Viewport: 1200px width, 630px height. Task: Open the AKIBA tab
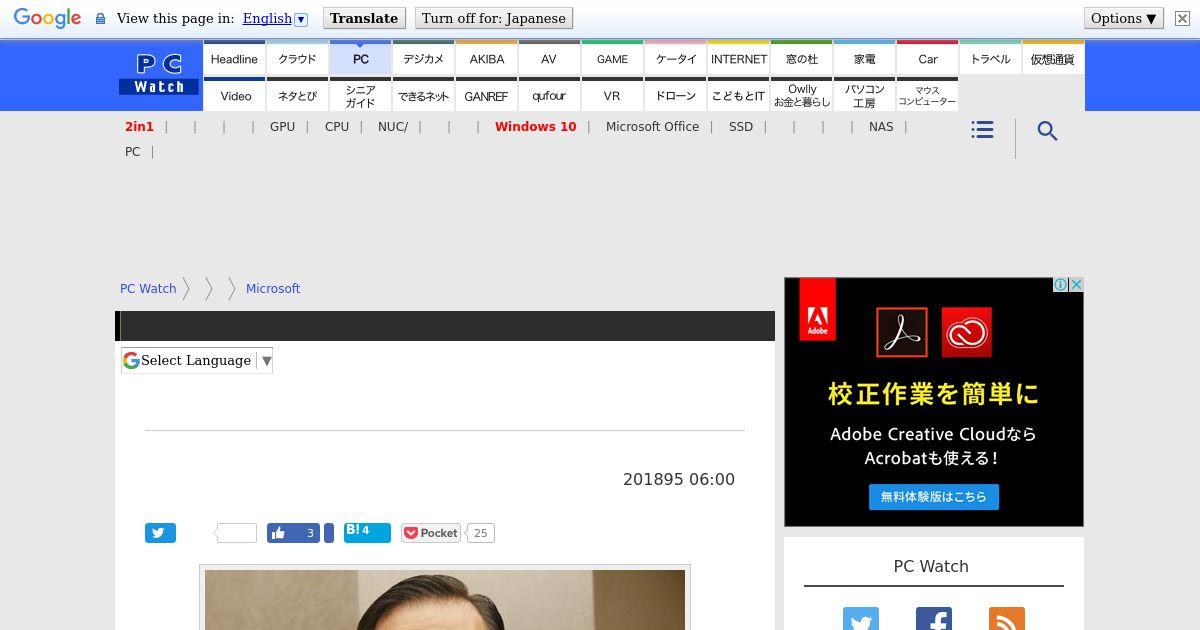point(486,59)
